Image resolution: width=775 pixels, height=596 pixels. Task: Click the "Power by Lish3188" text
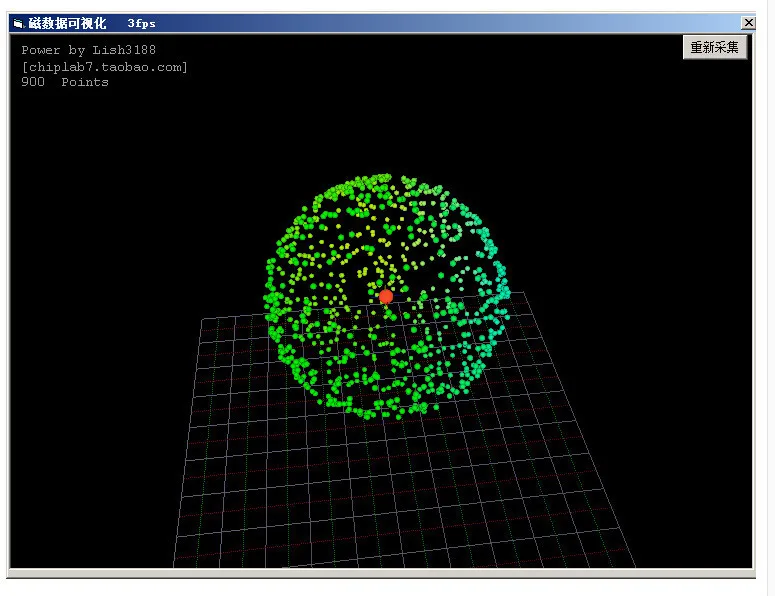tap(88, 50)
